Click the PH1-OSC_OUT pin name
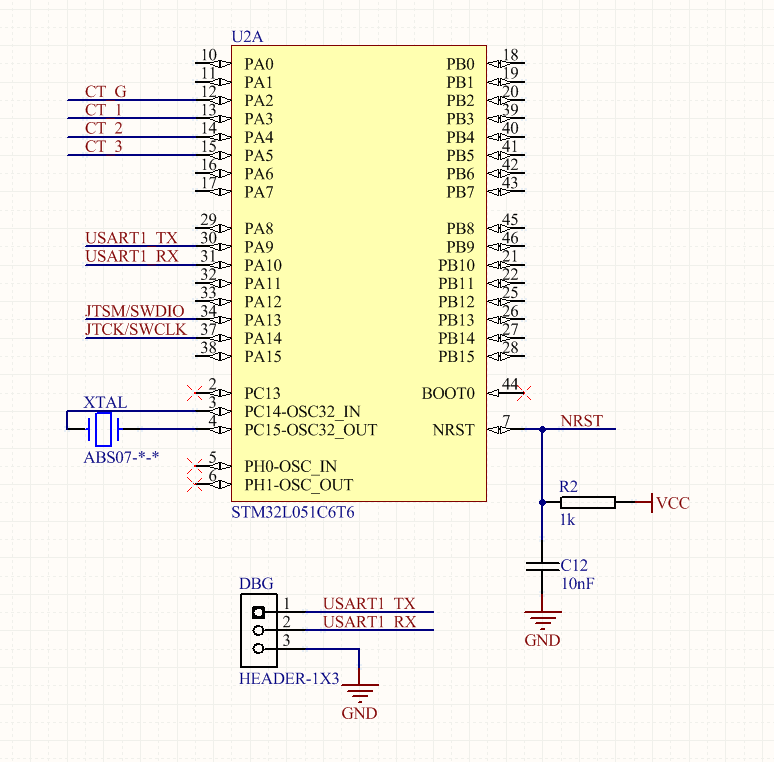Image resolution: width=774 pixels, height=762 pixels. point(299,485)
